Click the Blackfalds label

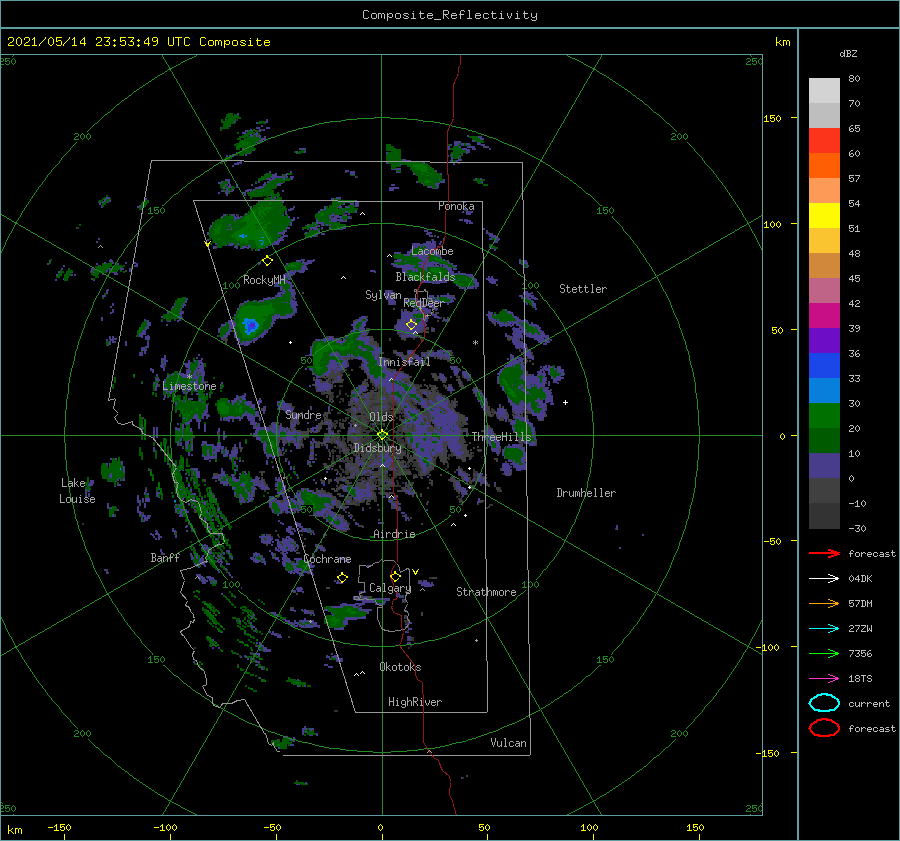click(x=425, y=277)
